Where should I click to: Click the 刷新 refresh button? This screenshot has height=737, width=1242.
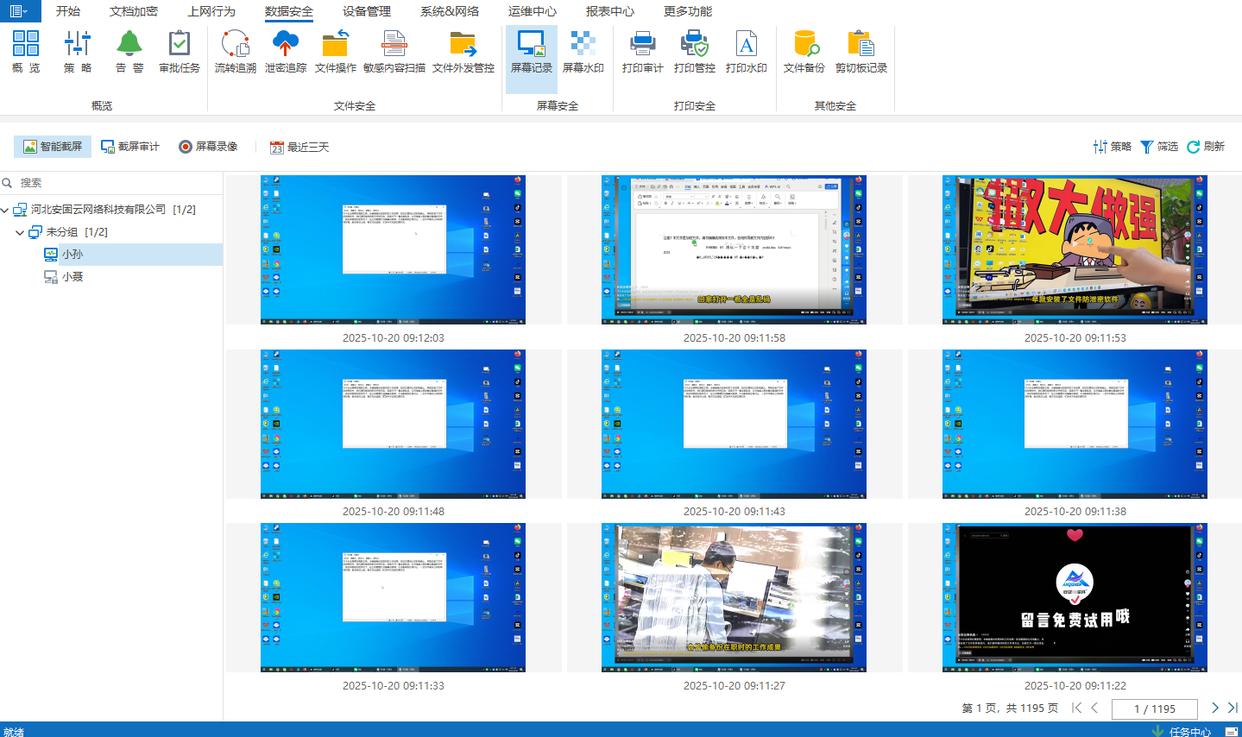(1205, 147)
